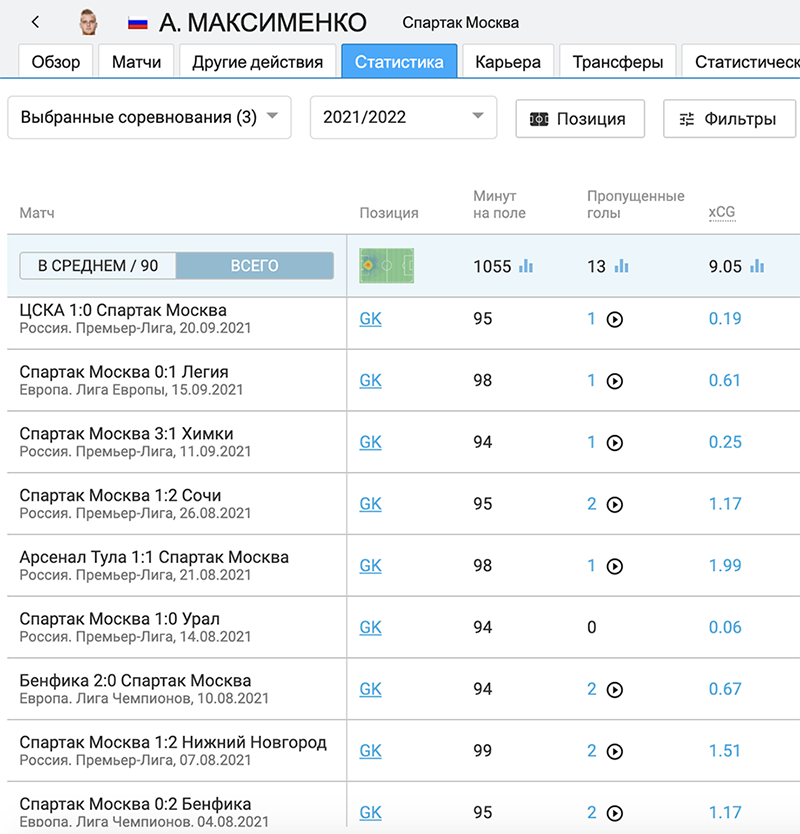Play conceded goal video for Химки match

[x=615, y=443]
